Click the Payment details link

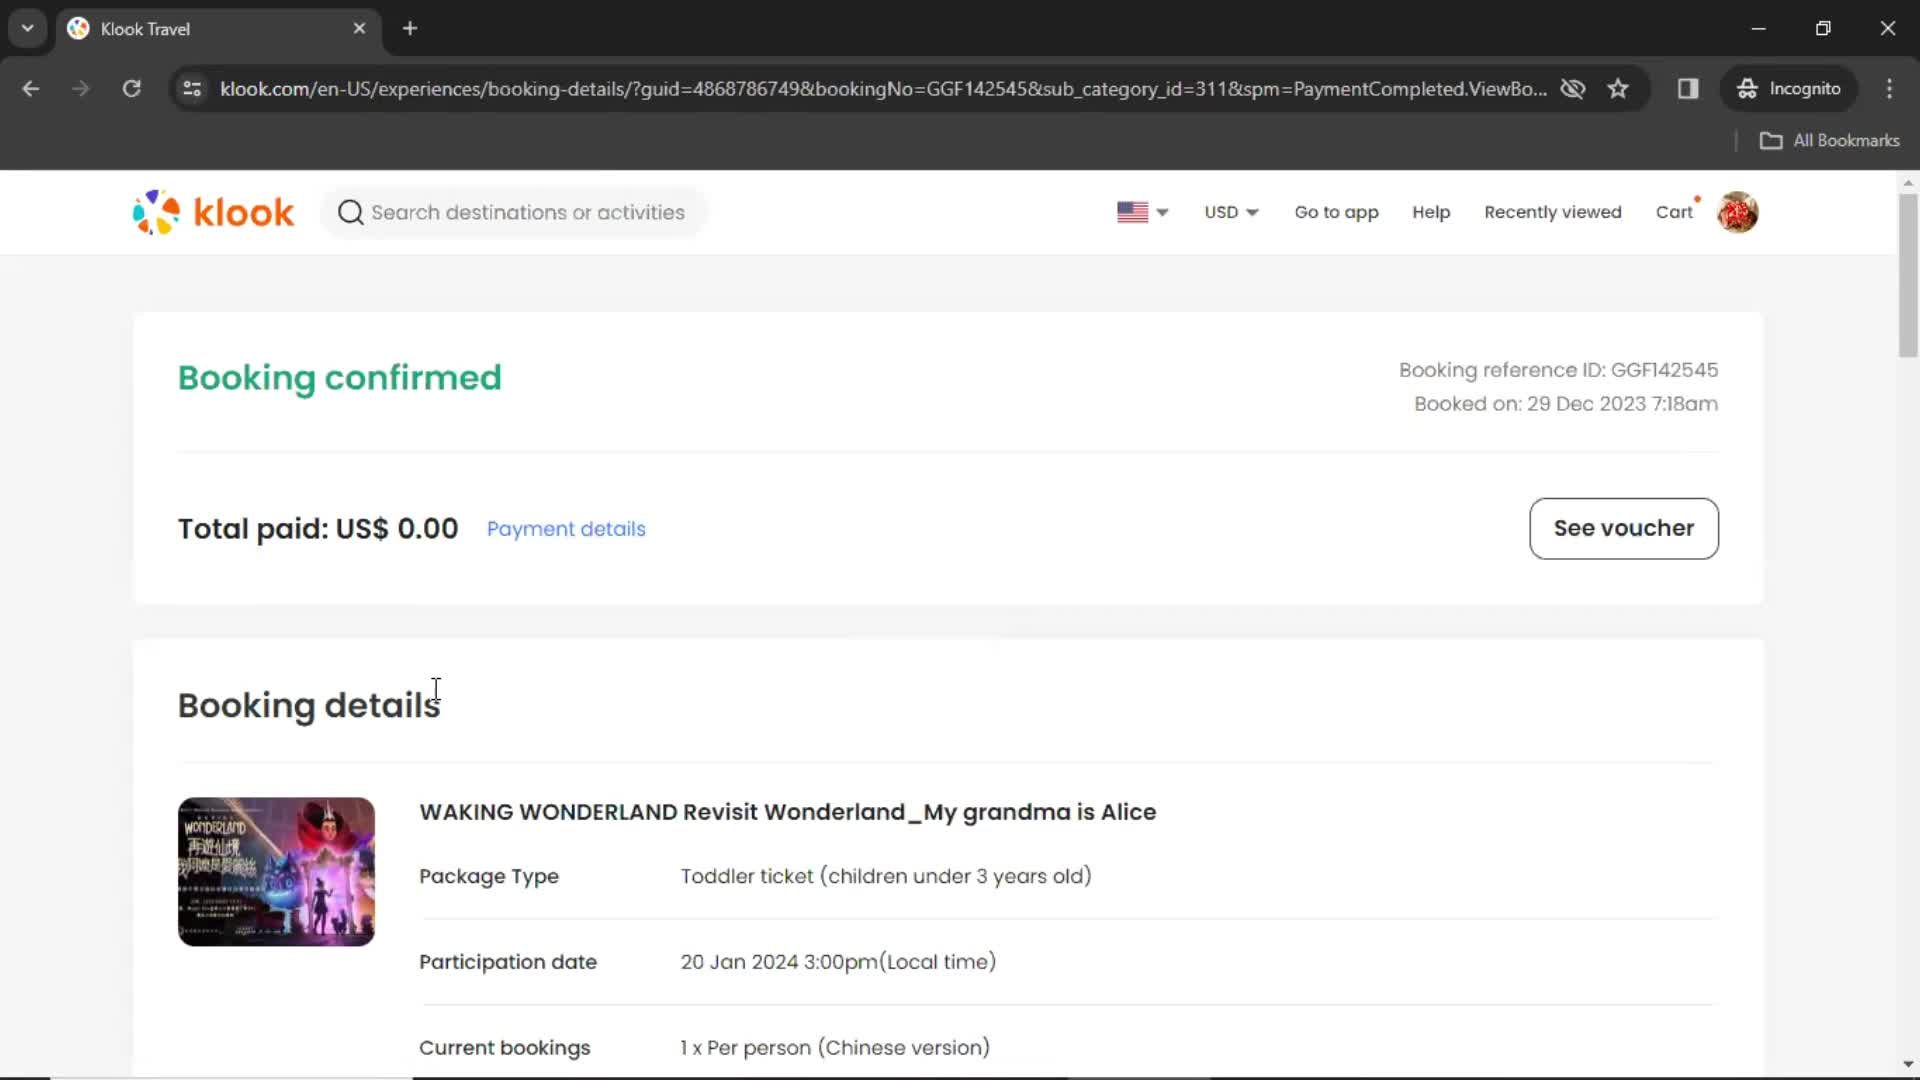pos(567,529)
